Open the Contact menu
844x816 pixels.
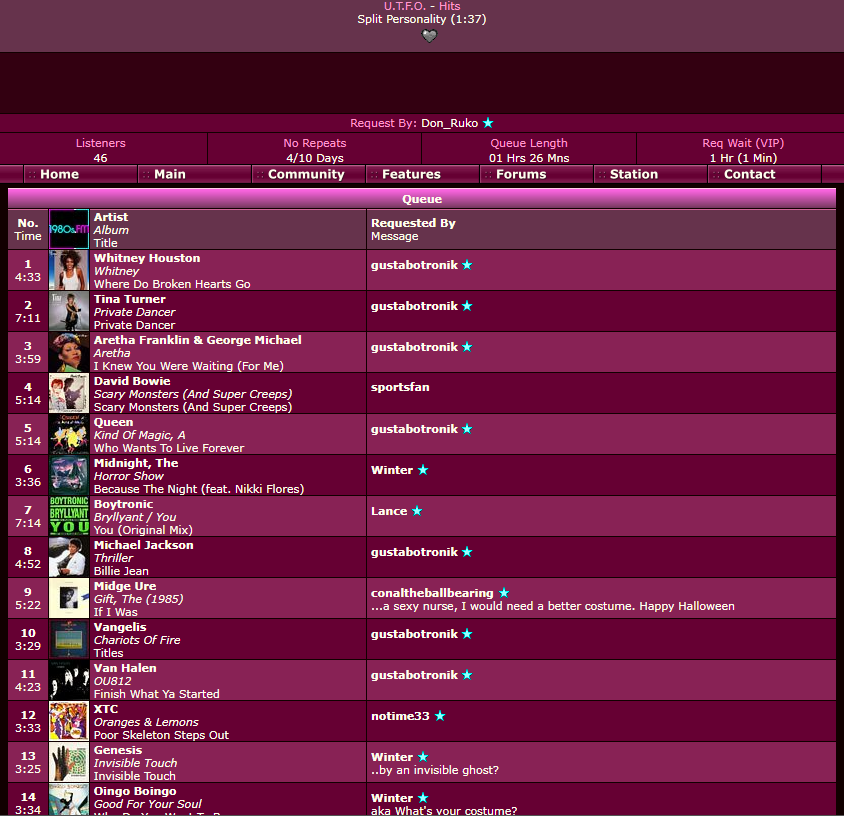(x=749, y=174)
